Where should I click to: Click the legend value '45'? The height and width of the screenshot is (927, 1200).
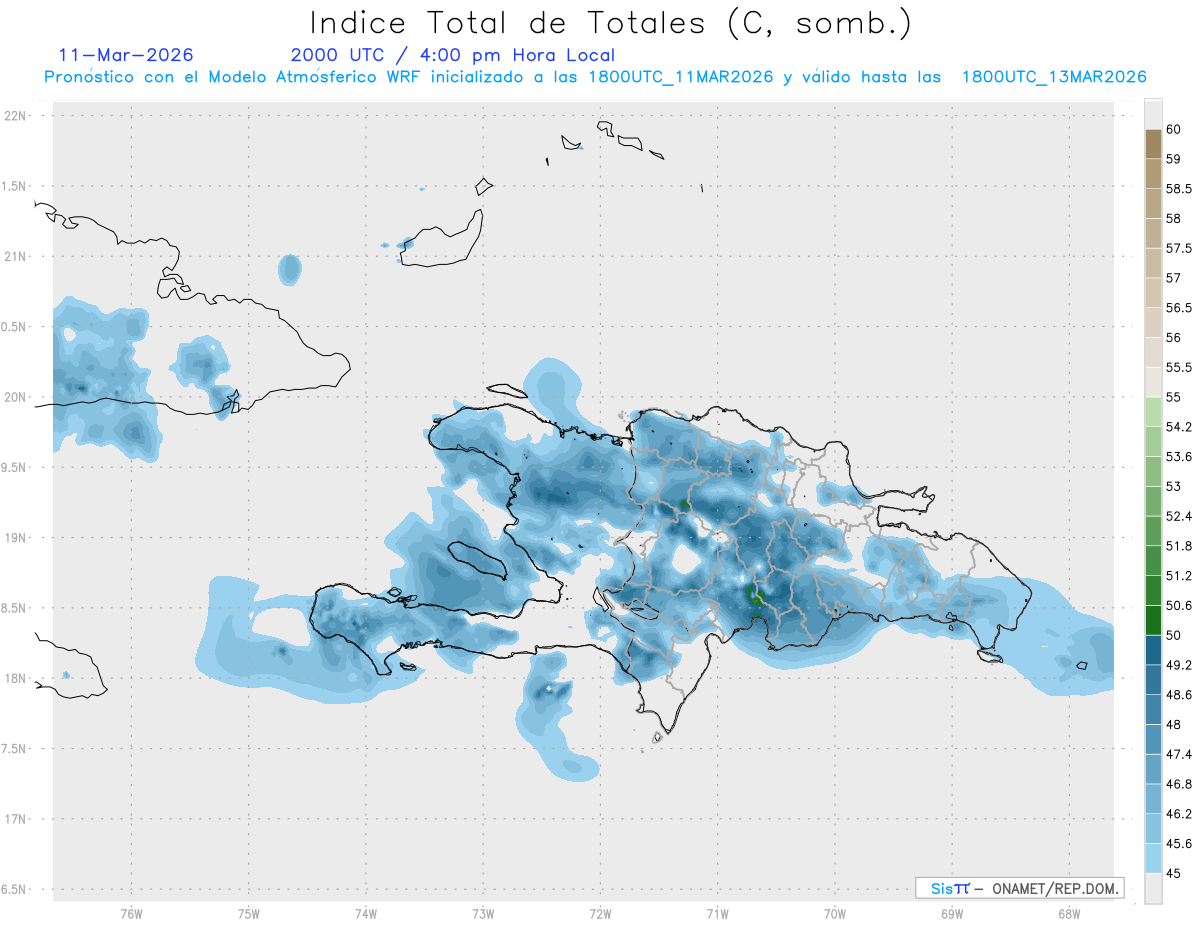pos(1173,873)
